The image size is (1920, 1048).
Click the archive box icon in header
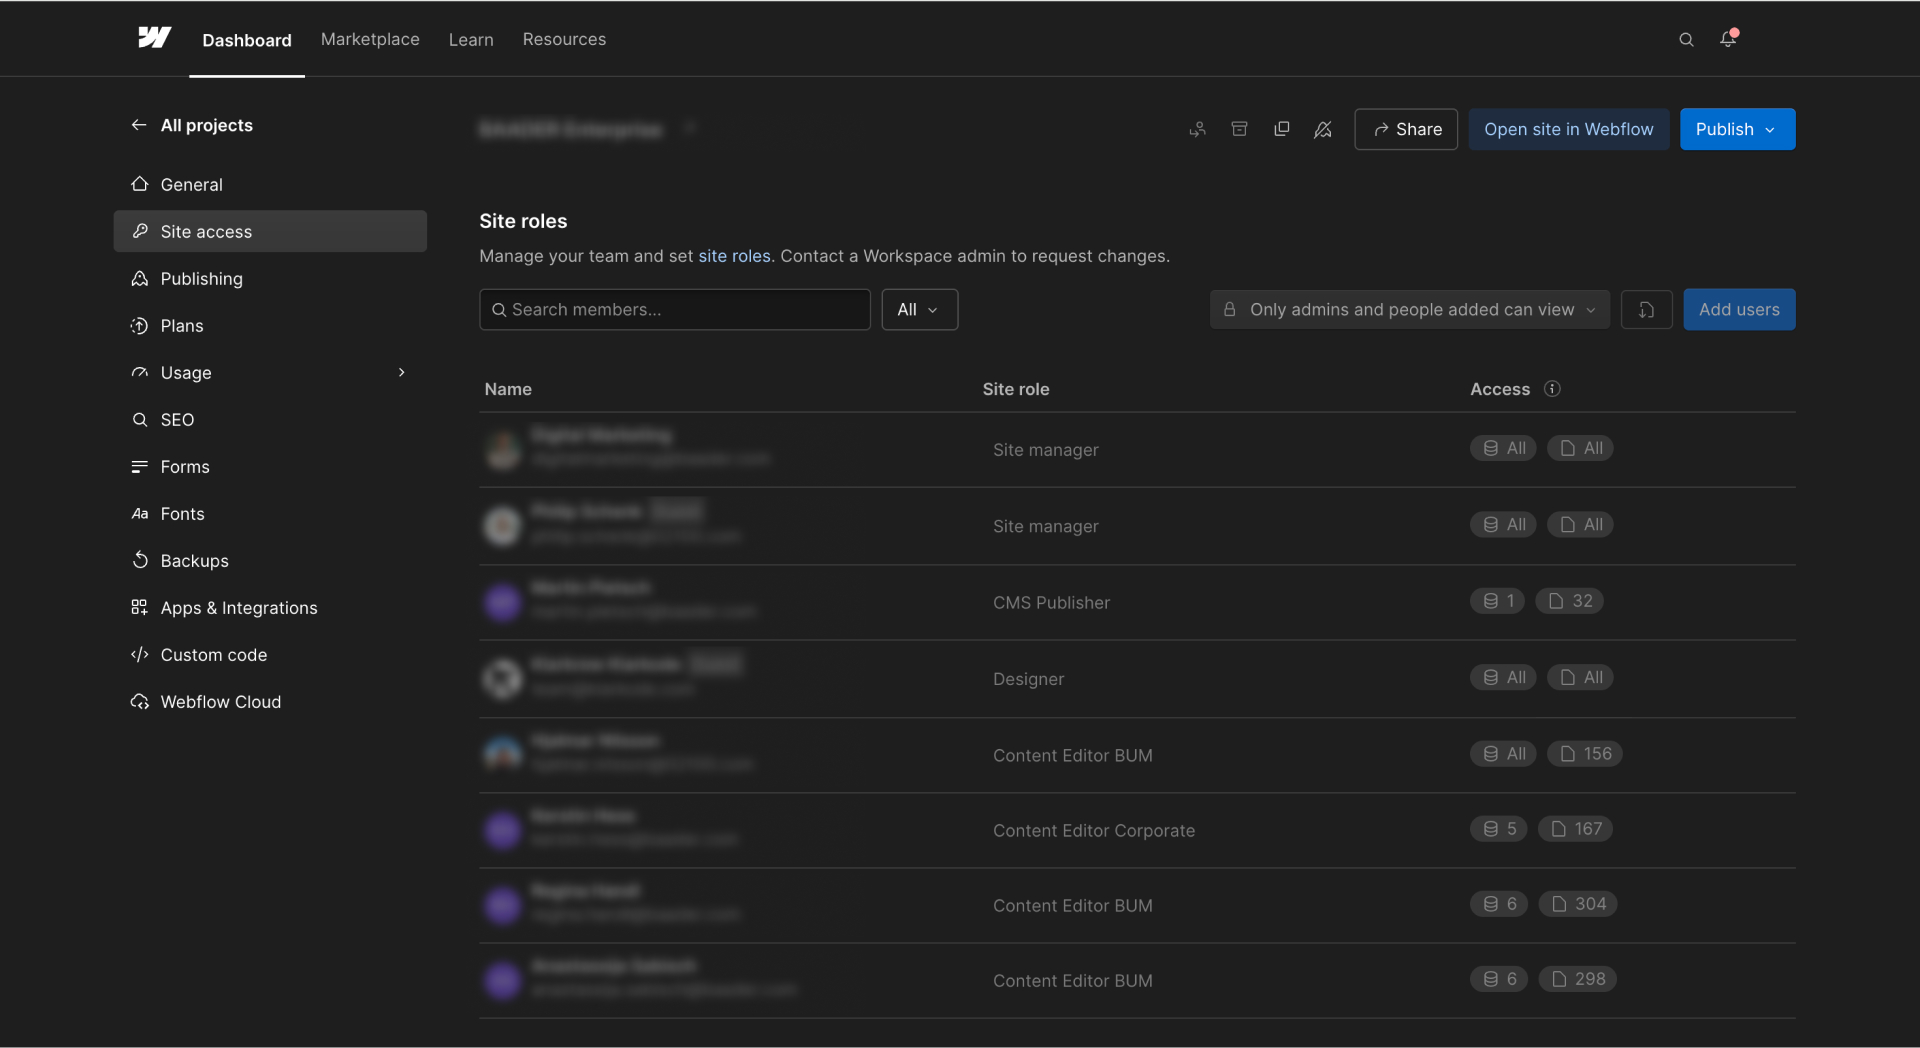[1239, 129]
